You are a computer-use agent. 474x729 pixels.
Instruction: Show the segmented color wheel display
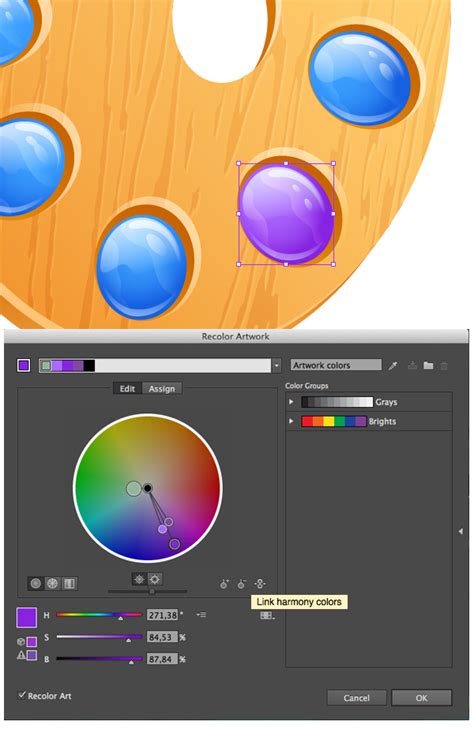[53, 583]
